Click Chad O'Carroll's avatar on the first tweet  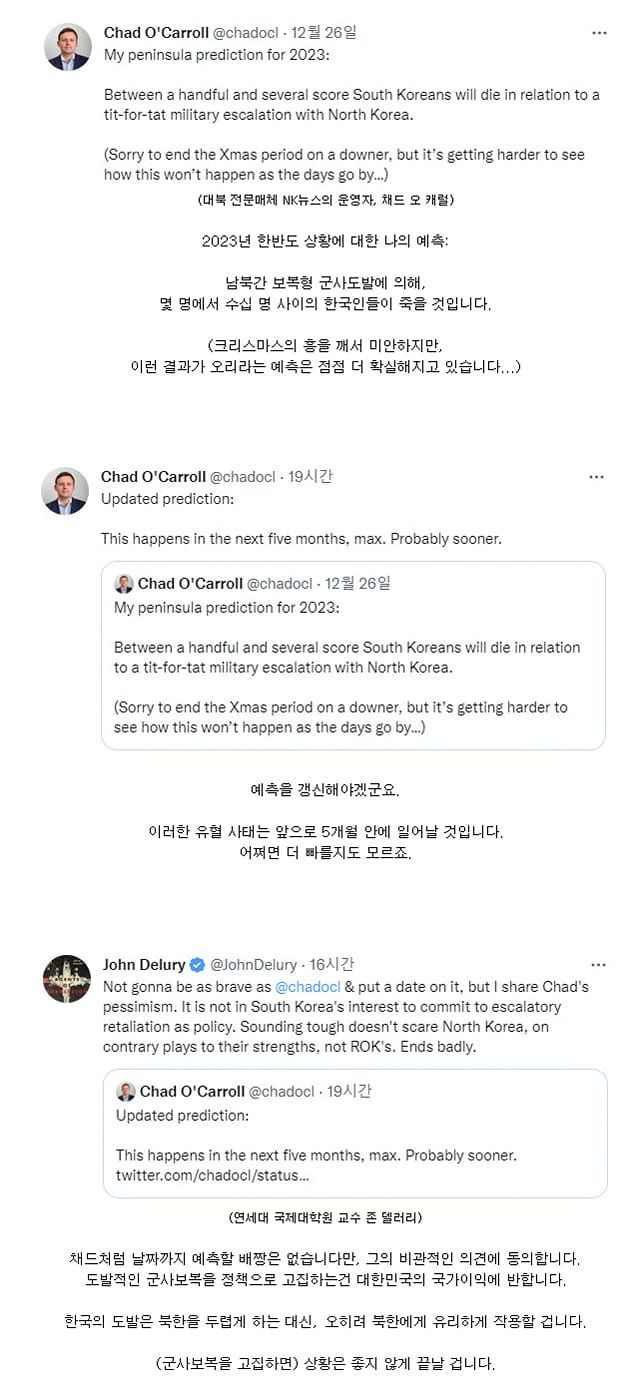[x=68, y=47]
